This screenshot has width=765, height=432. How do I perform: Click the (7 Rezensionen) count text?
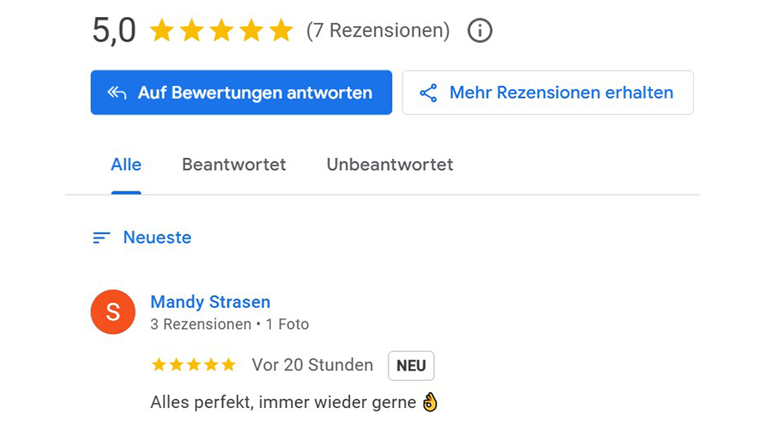(378, 31)
